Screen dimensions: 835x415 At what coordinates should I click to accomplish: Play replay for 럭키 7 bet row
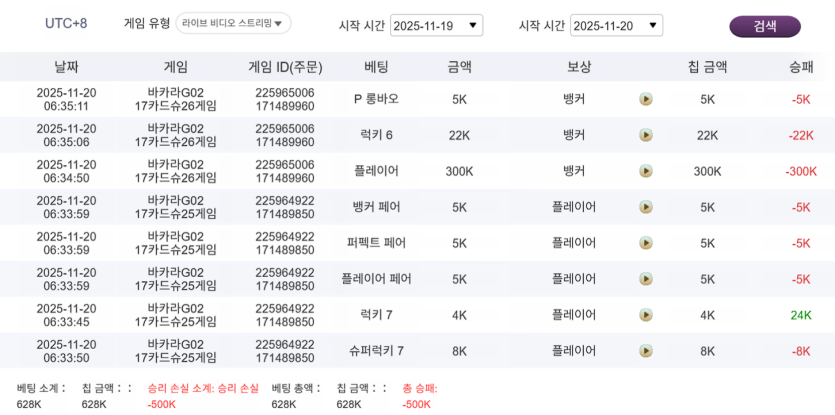point(646,315)
